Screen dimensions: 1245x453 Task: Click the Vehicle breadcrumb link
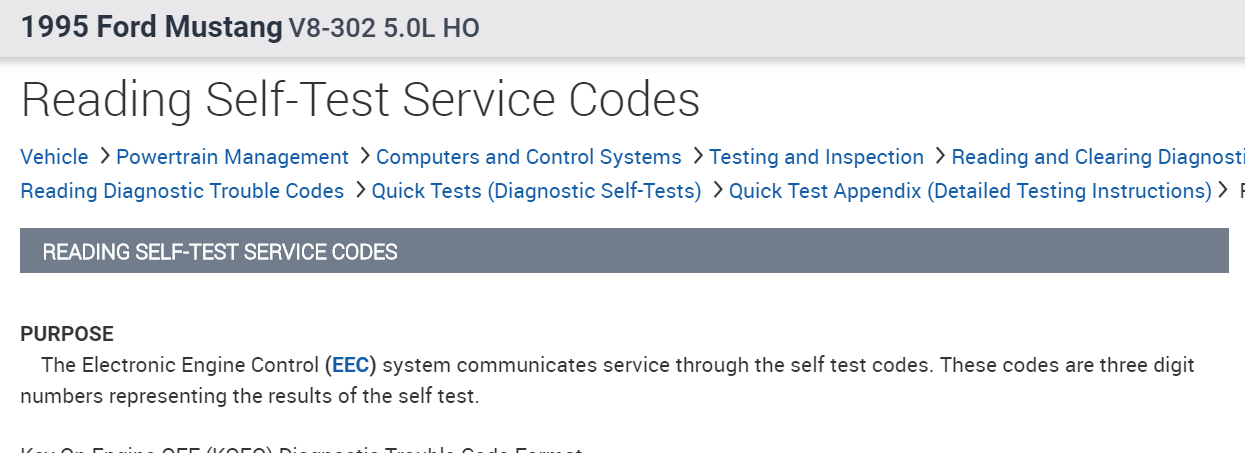tap(54, 157)
